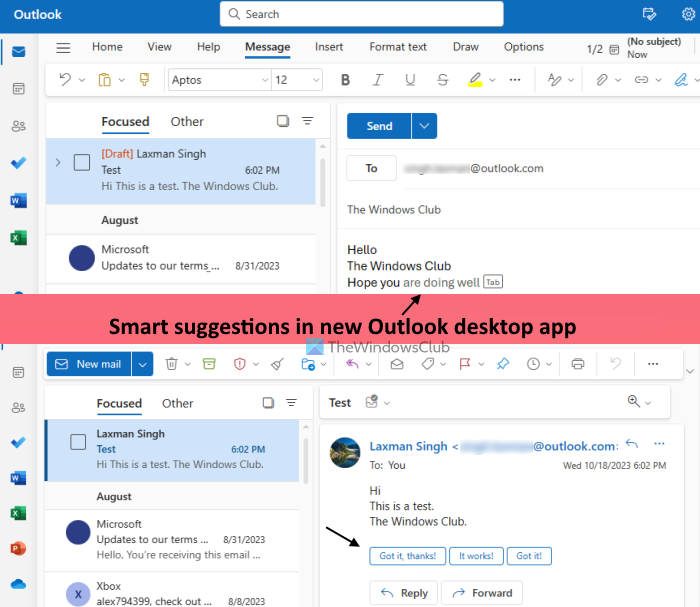Open more formatting options ellipsis in ribbon
The image size is (700, 607).
(x=515, y=80)
